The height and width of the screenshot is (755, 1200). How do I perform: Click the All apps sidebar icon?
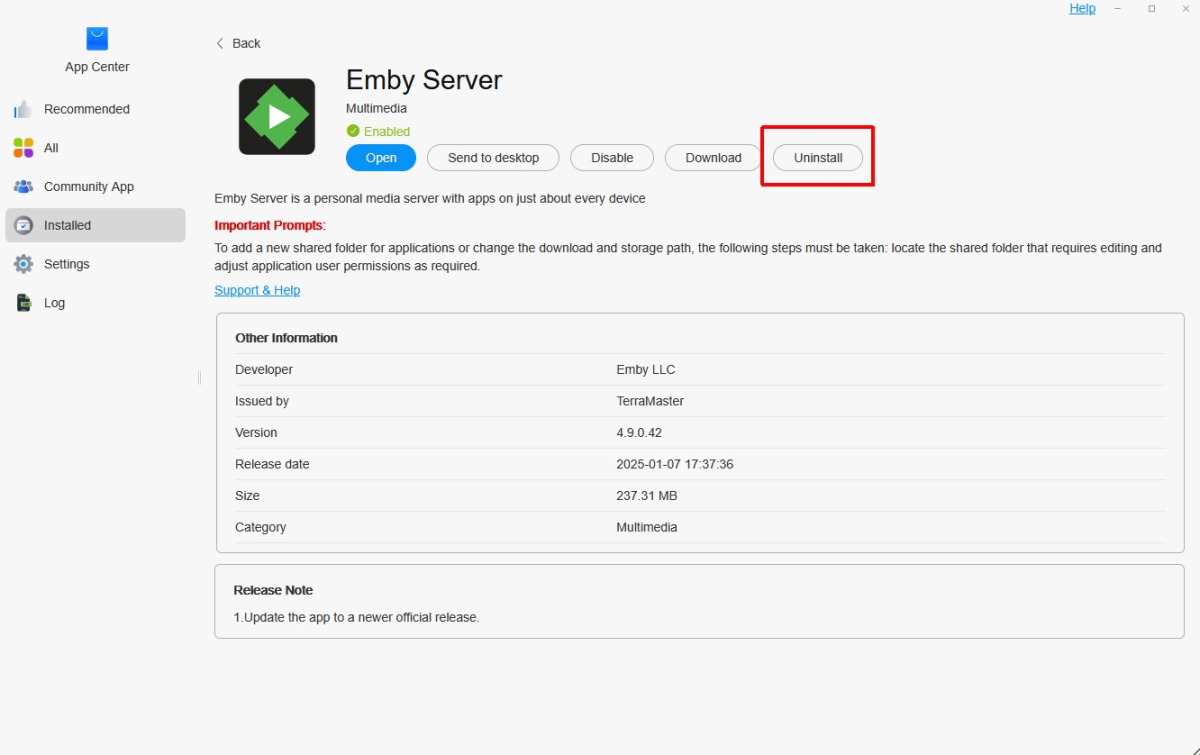click(x=21, y=147)
